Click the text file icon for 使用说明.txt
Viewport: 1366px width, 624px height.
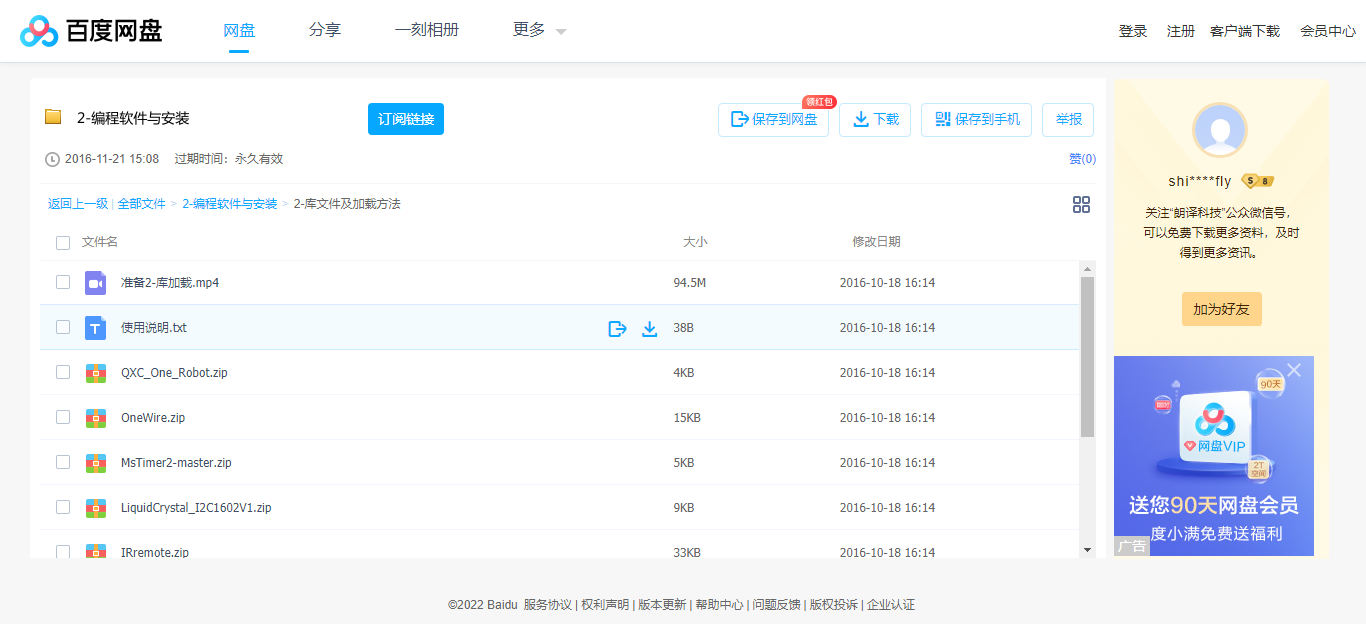coord(95,327)
